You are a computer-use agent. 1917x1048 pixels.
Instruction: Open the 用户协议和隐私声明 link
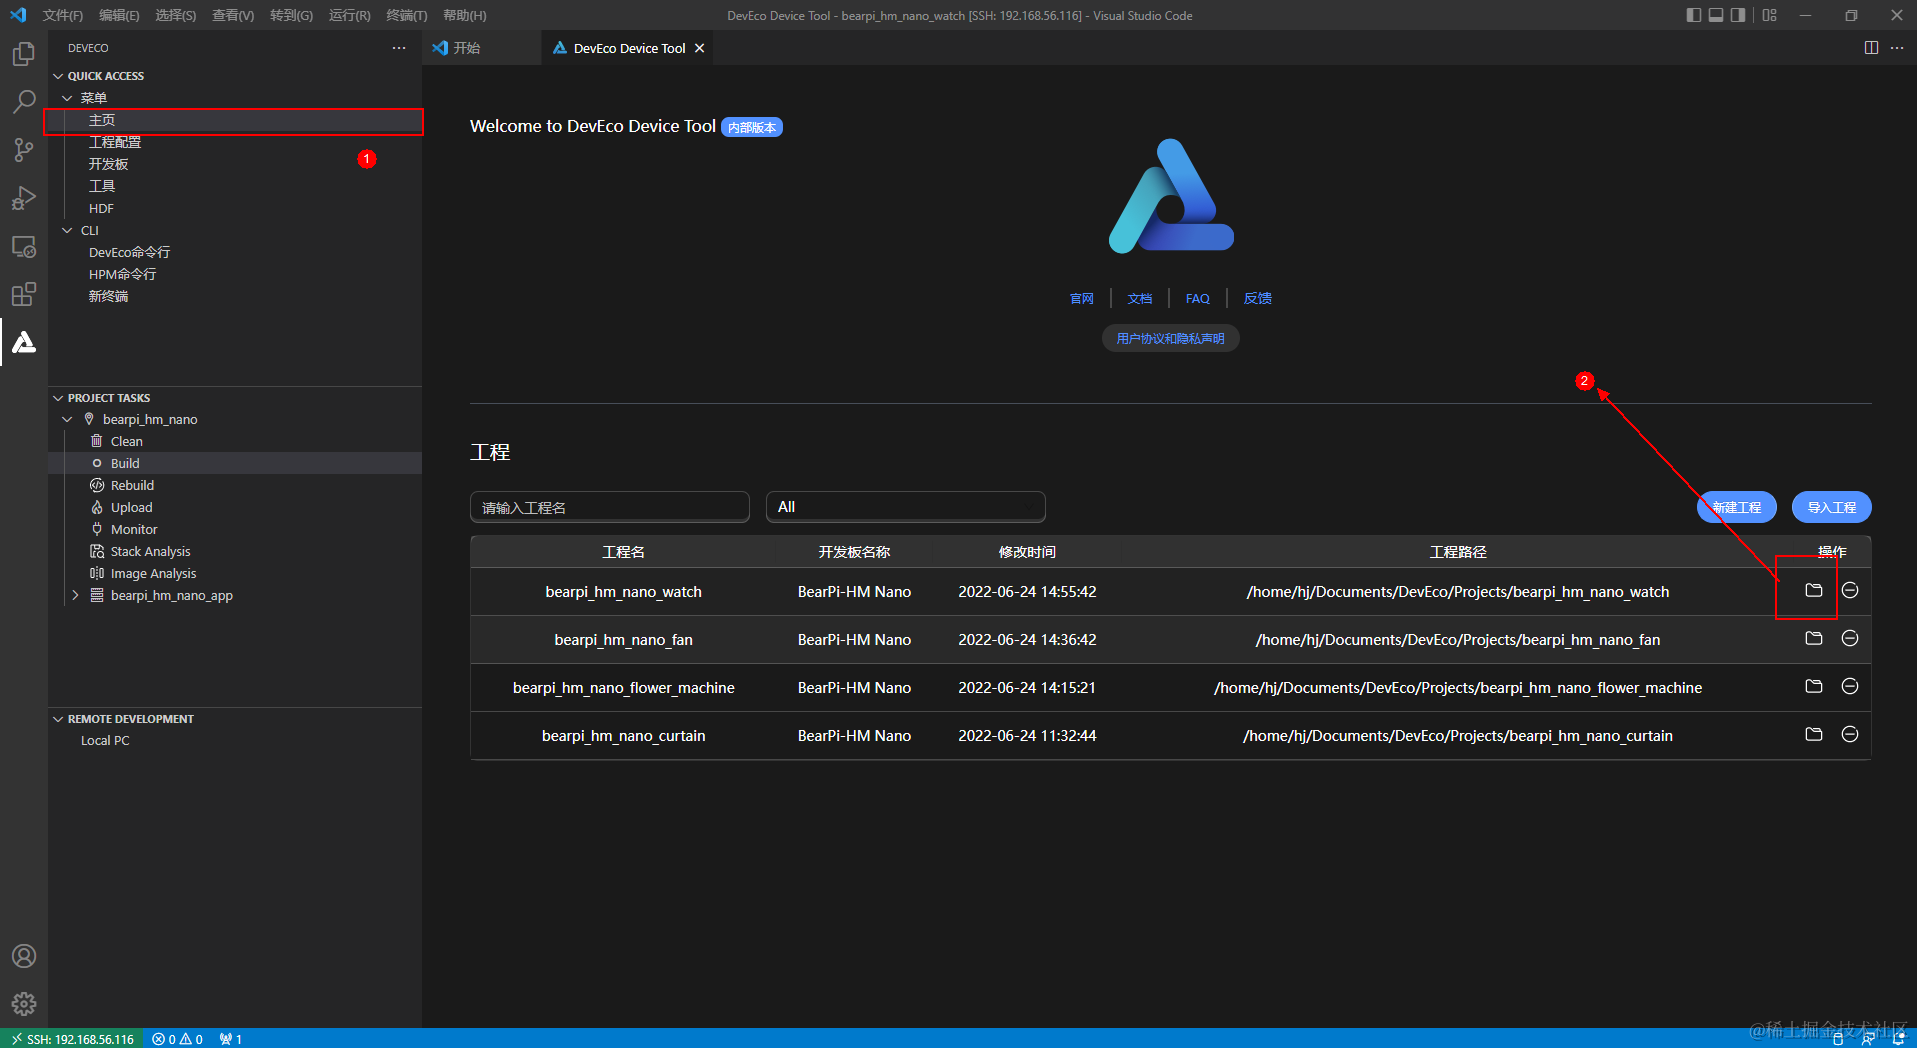[1171, 338]
